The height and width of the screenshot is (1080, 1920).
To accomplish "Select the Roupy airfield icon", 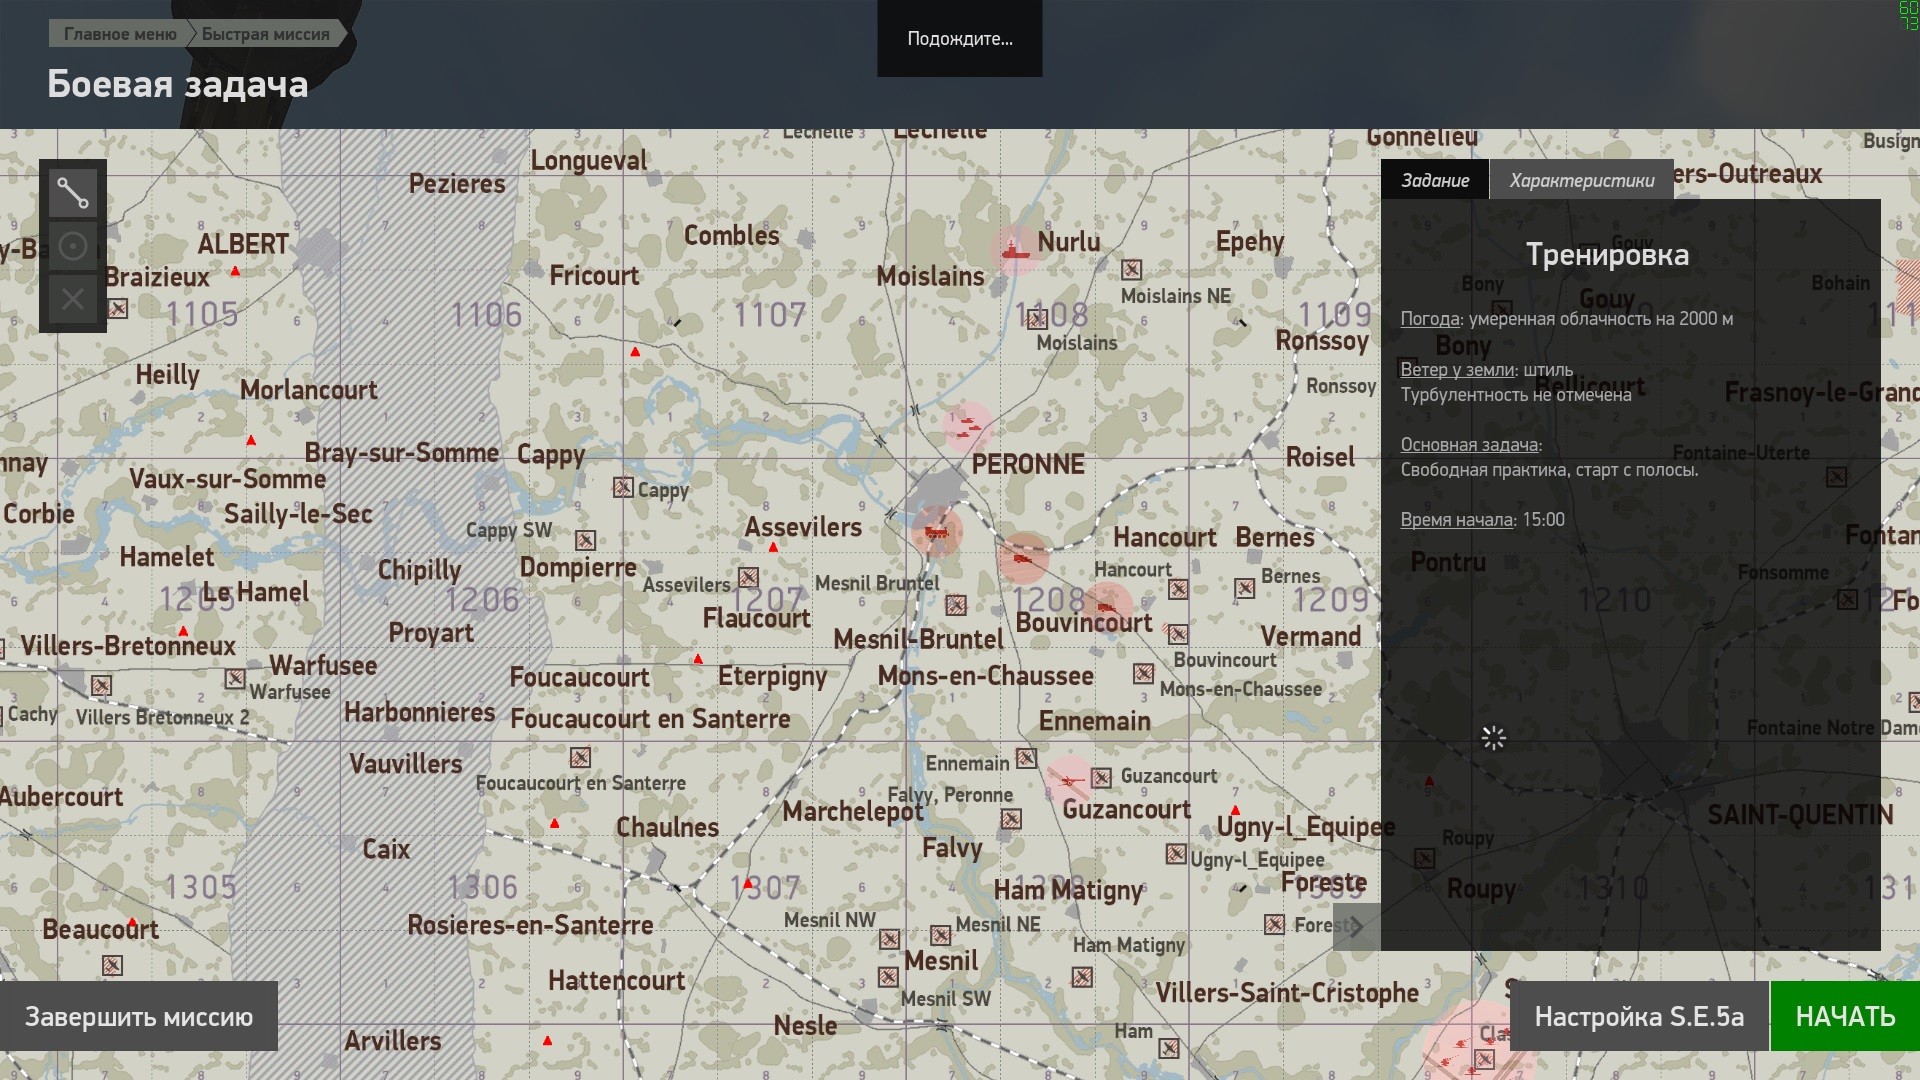I will click(1425, 858).
